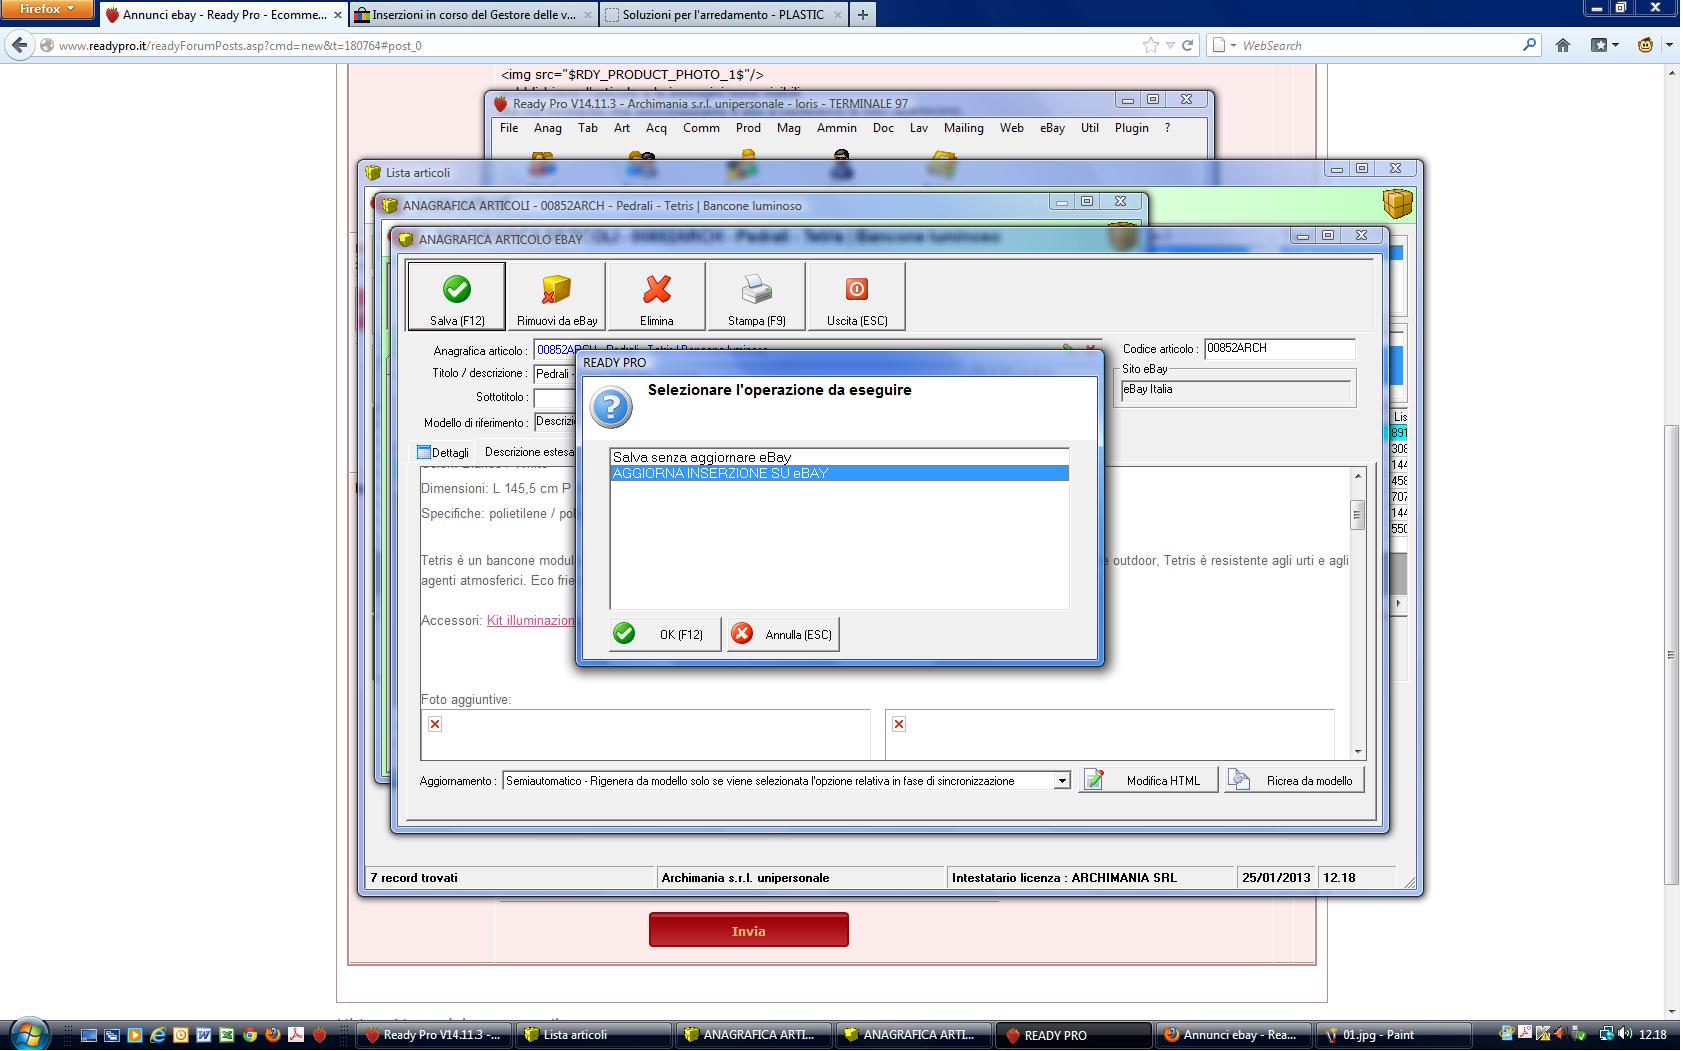
Task: Click the Windows Start orb
Action: [30, 1034]
